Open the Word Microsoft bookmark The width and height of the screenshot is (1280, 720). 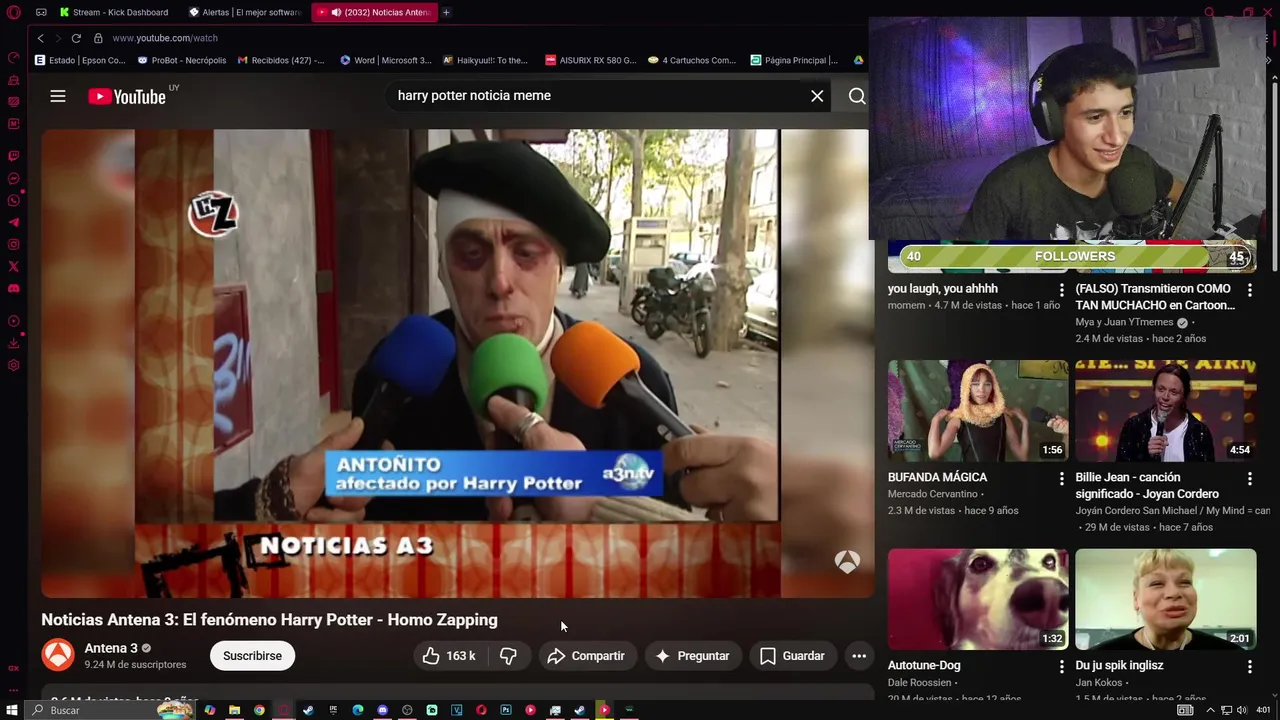386,60
